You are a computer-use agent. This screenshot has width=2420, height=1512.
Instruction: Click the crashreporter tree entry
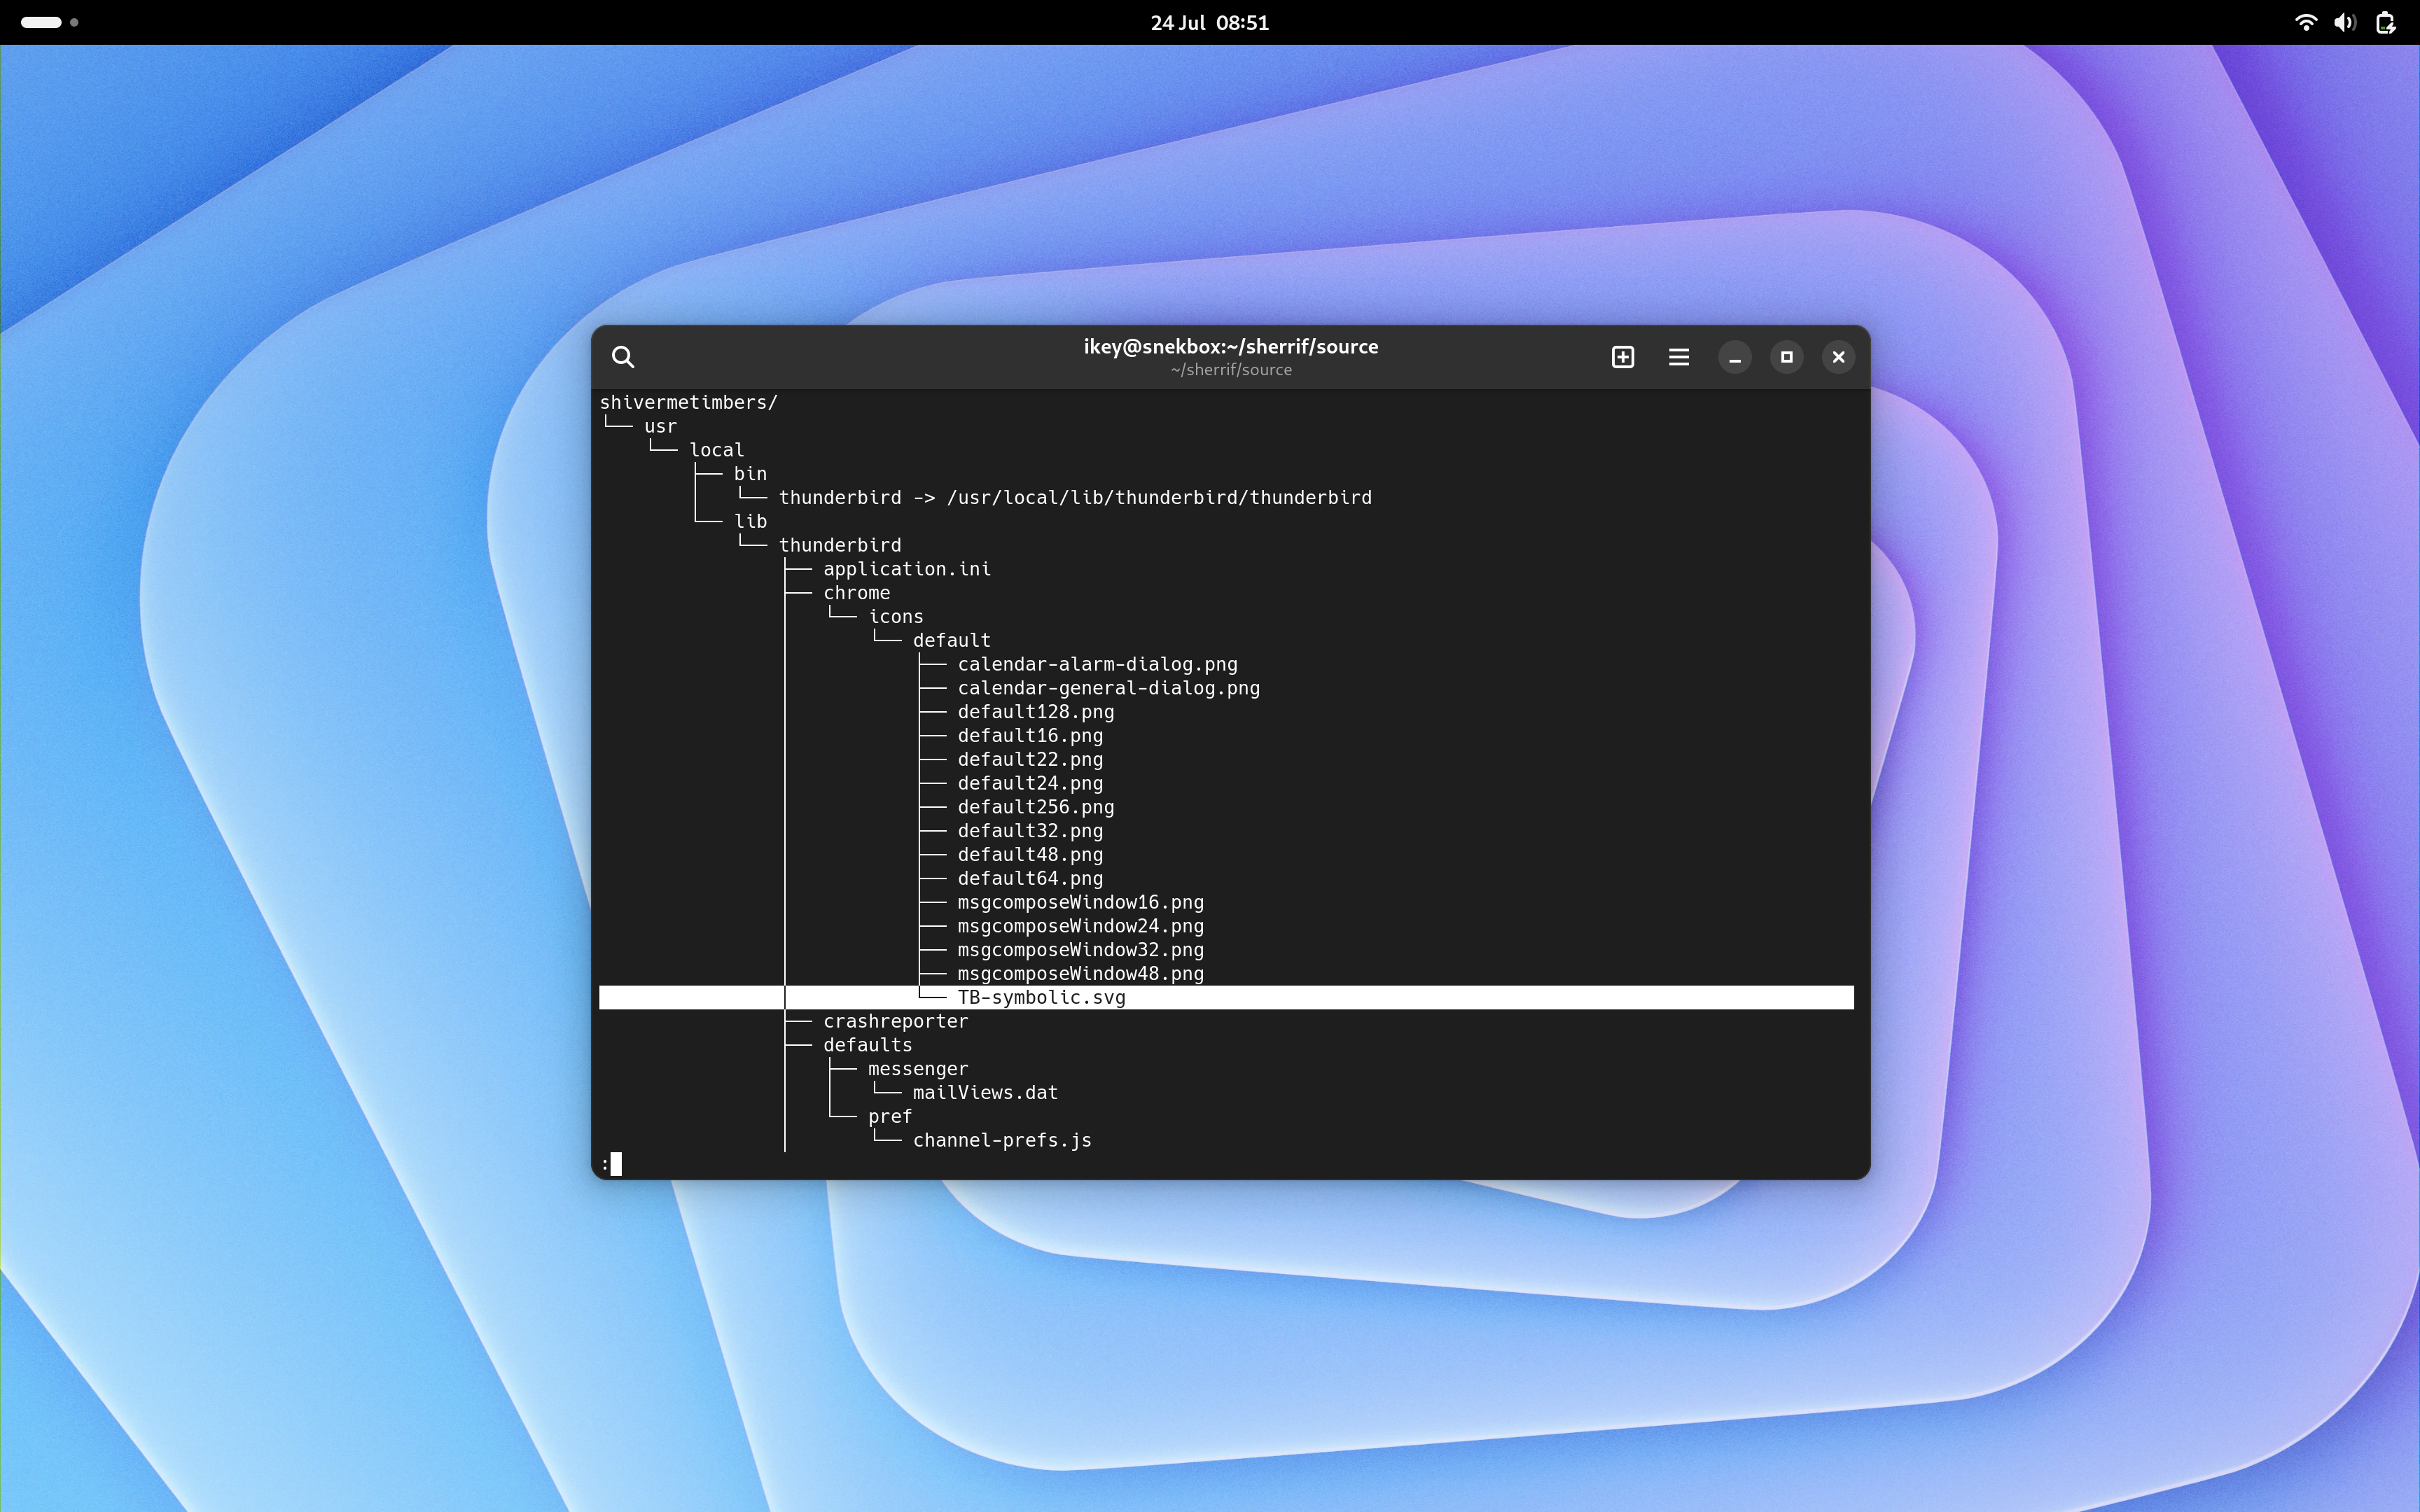[895, 1021]
